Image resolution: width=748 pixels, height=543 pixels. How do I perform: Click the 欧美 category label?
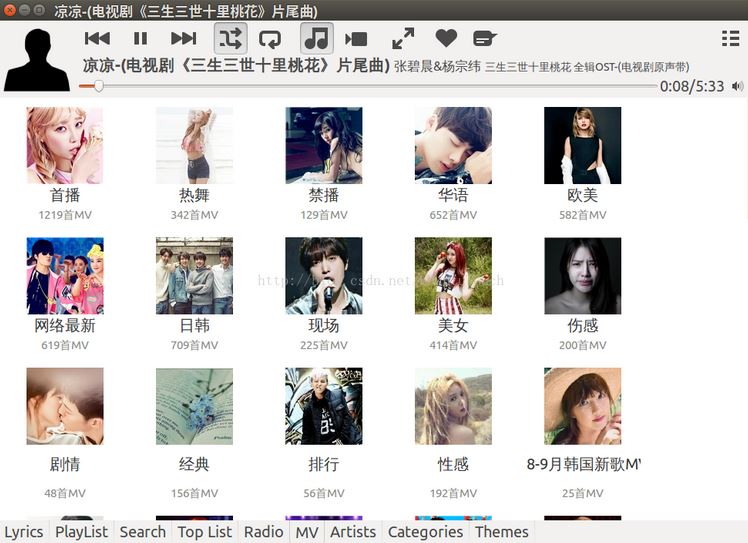click(x=582, y=195)
